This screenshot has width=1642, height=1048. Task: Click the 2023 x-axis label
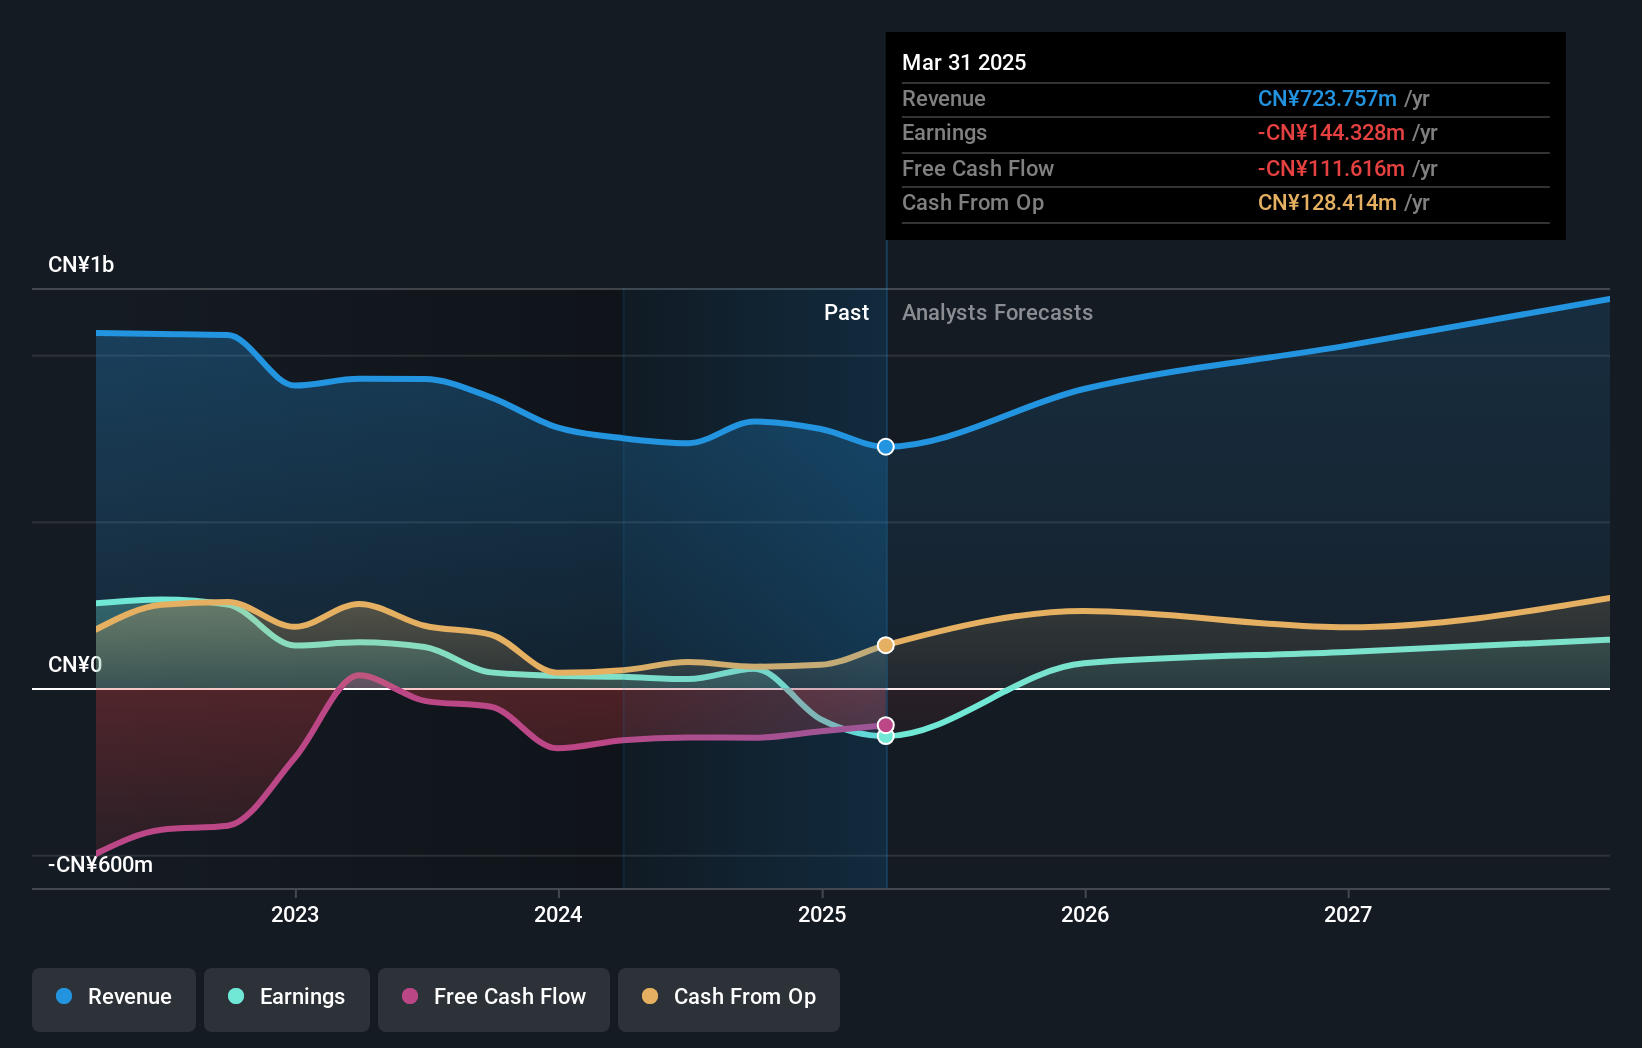[x=295, y=914]
